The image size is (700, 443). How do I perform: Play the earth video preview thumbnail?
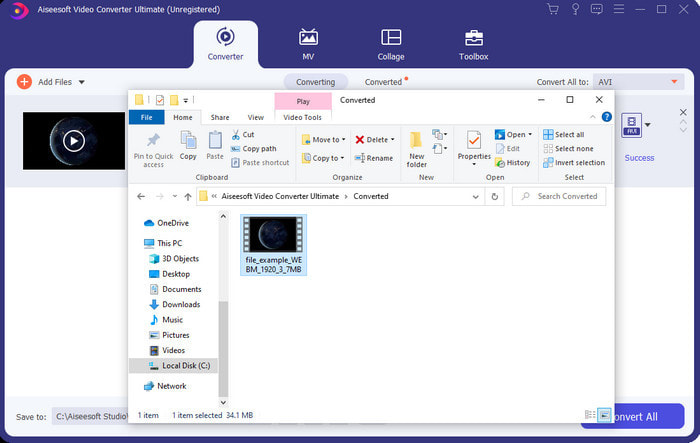click(74, 141)
